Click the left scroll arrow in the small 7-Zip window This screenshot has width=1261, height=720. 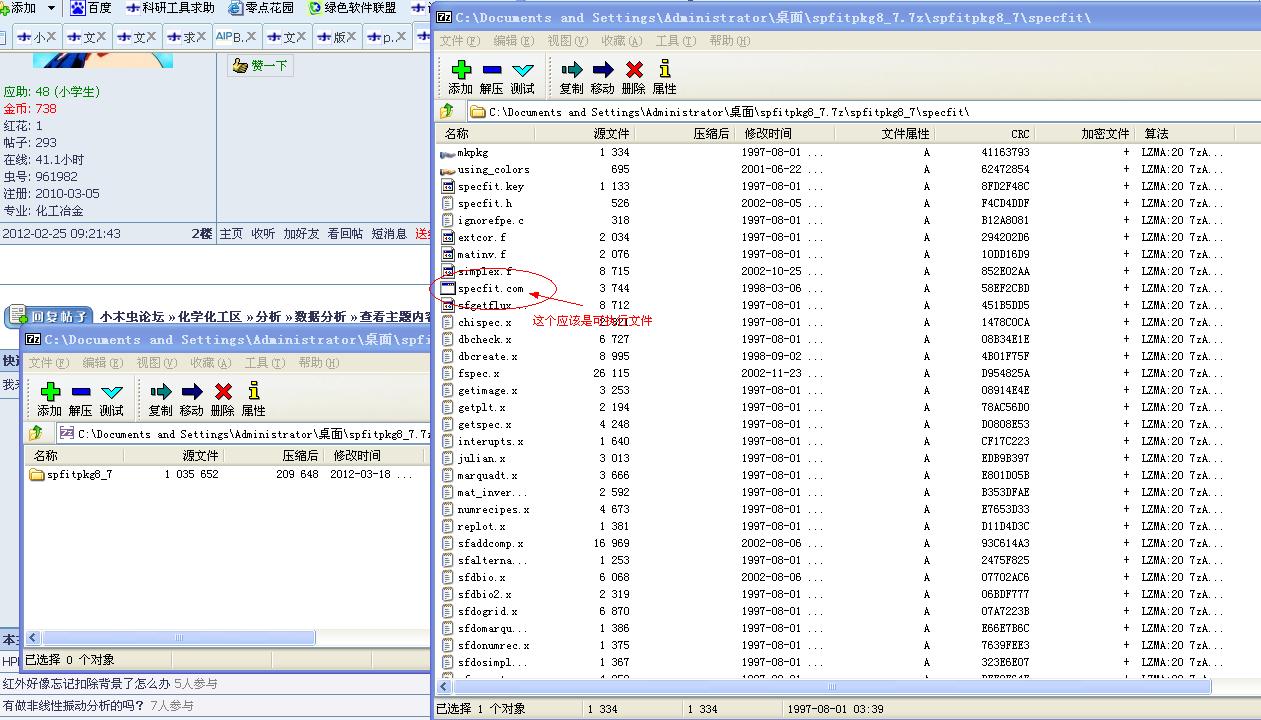pos(32,637)
